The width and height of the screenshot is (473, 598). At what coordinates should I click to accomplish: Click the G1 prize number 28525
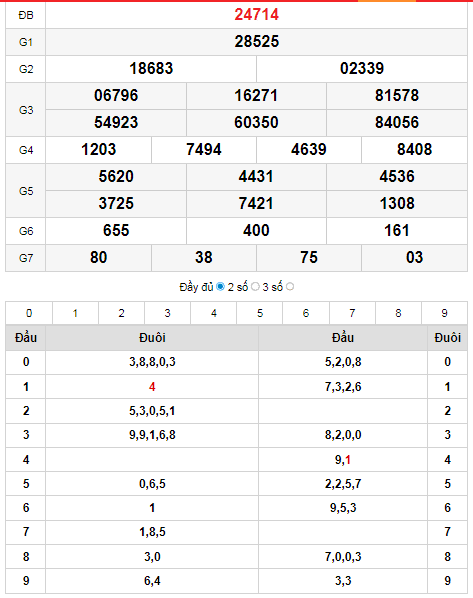256,42
